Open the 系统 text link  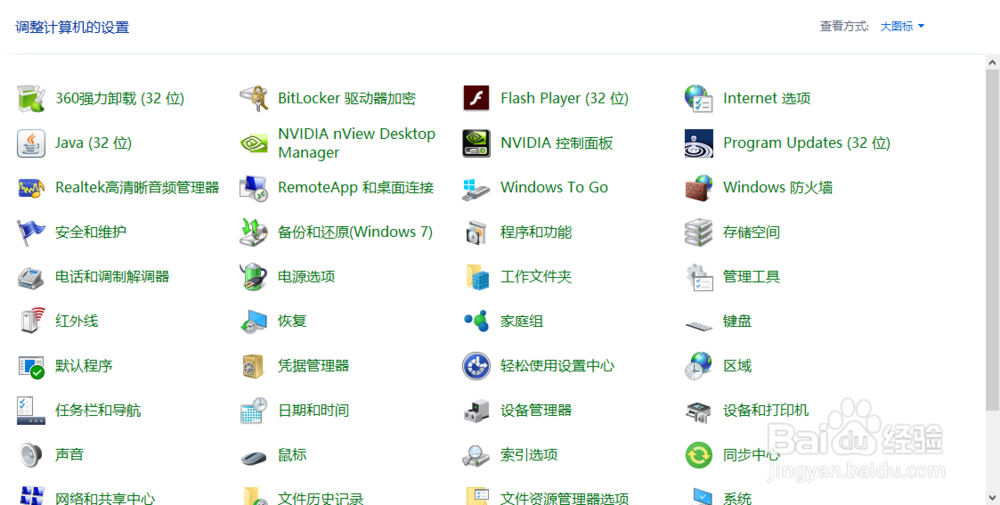click(737, 499)
